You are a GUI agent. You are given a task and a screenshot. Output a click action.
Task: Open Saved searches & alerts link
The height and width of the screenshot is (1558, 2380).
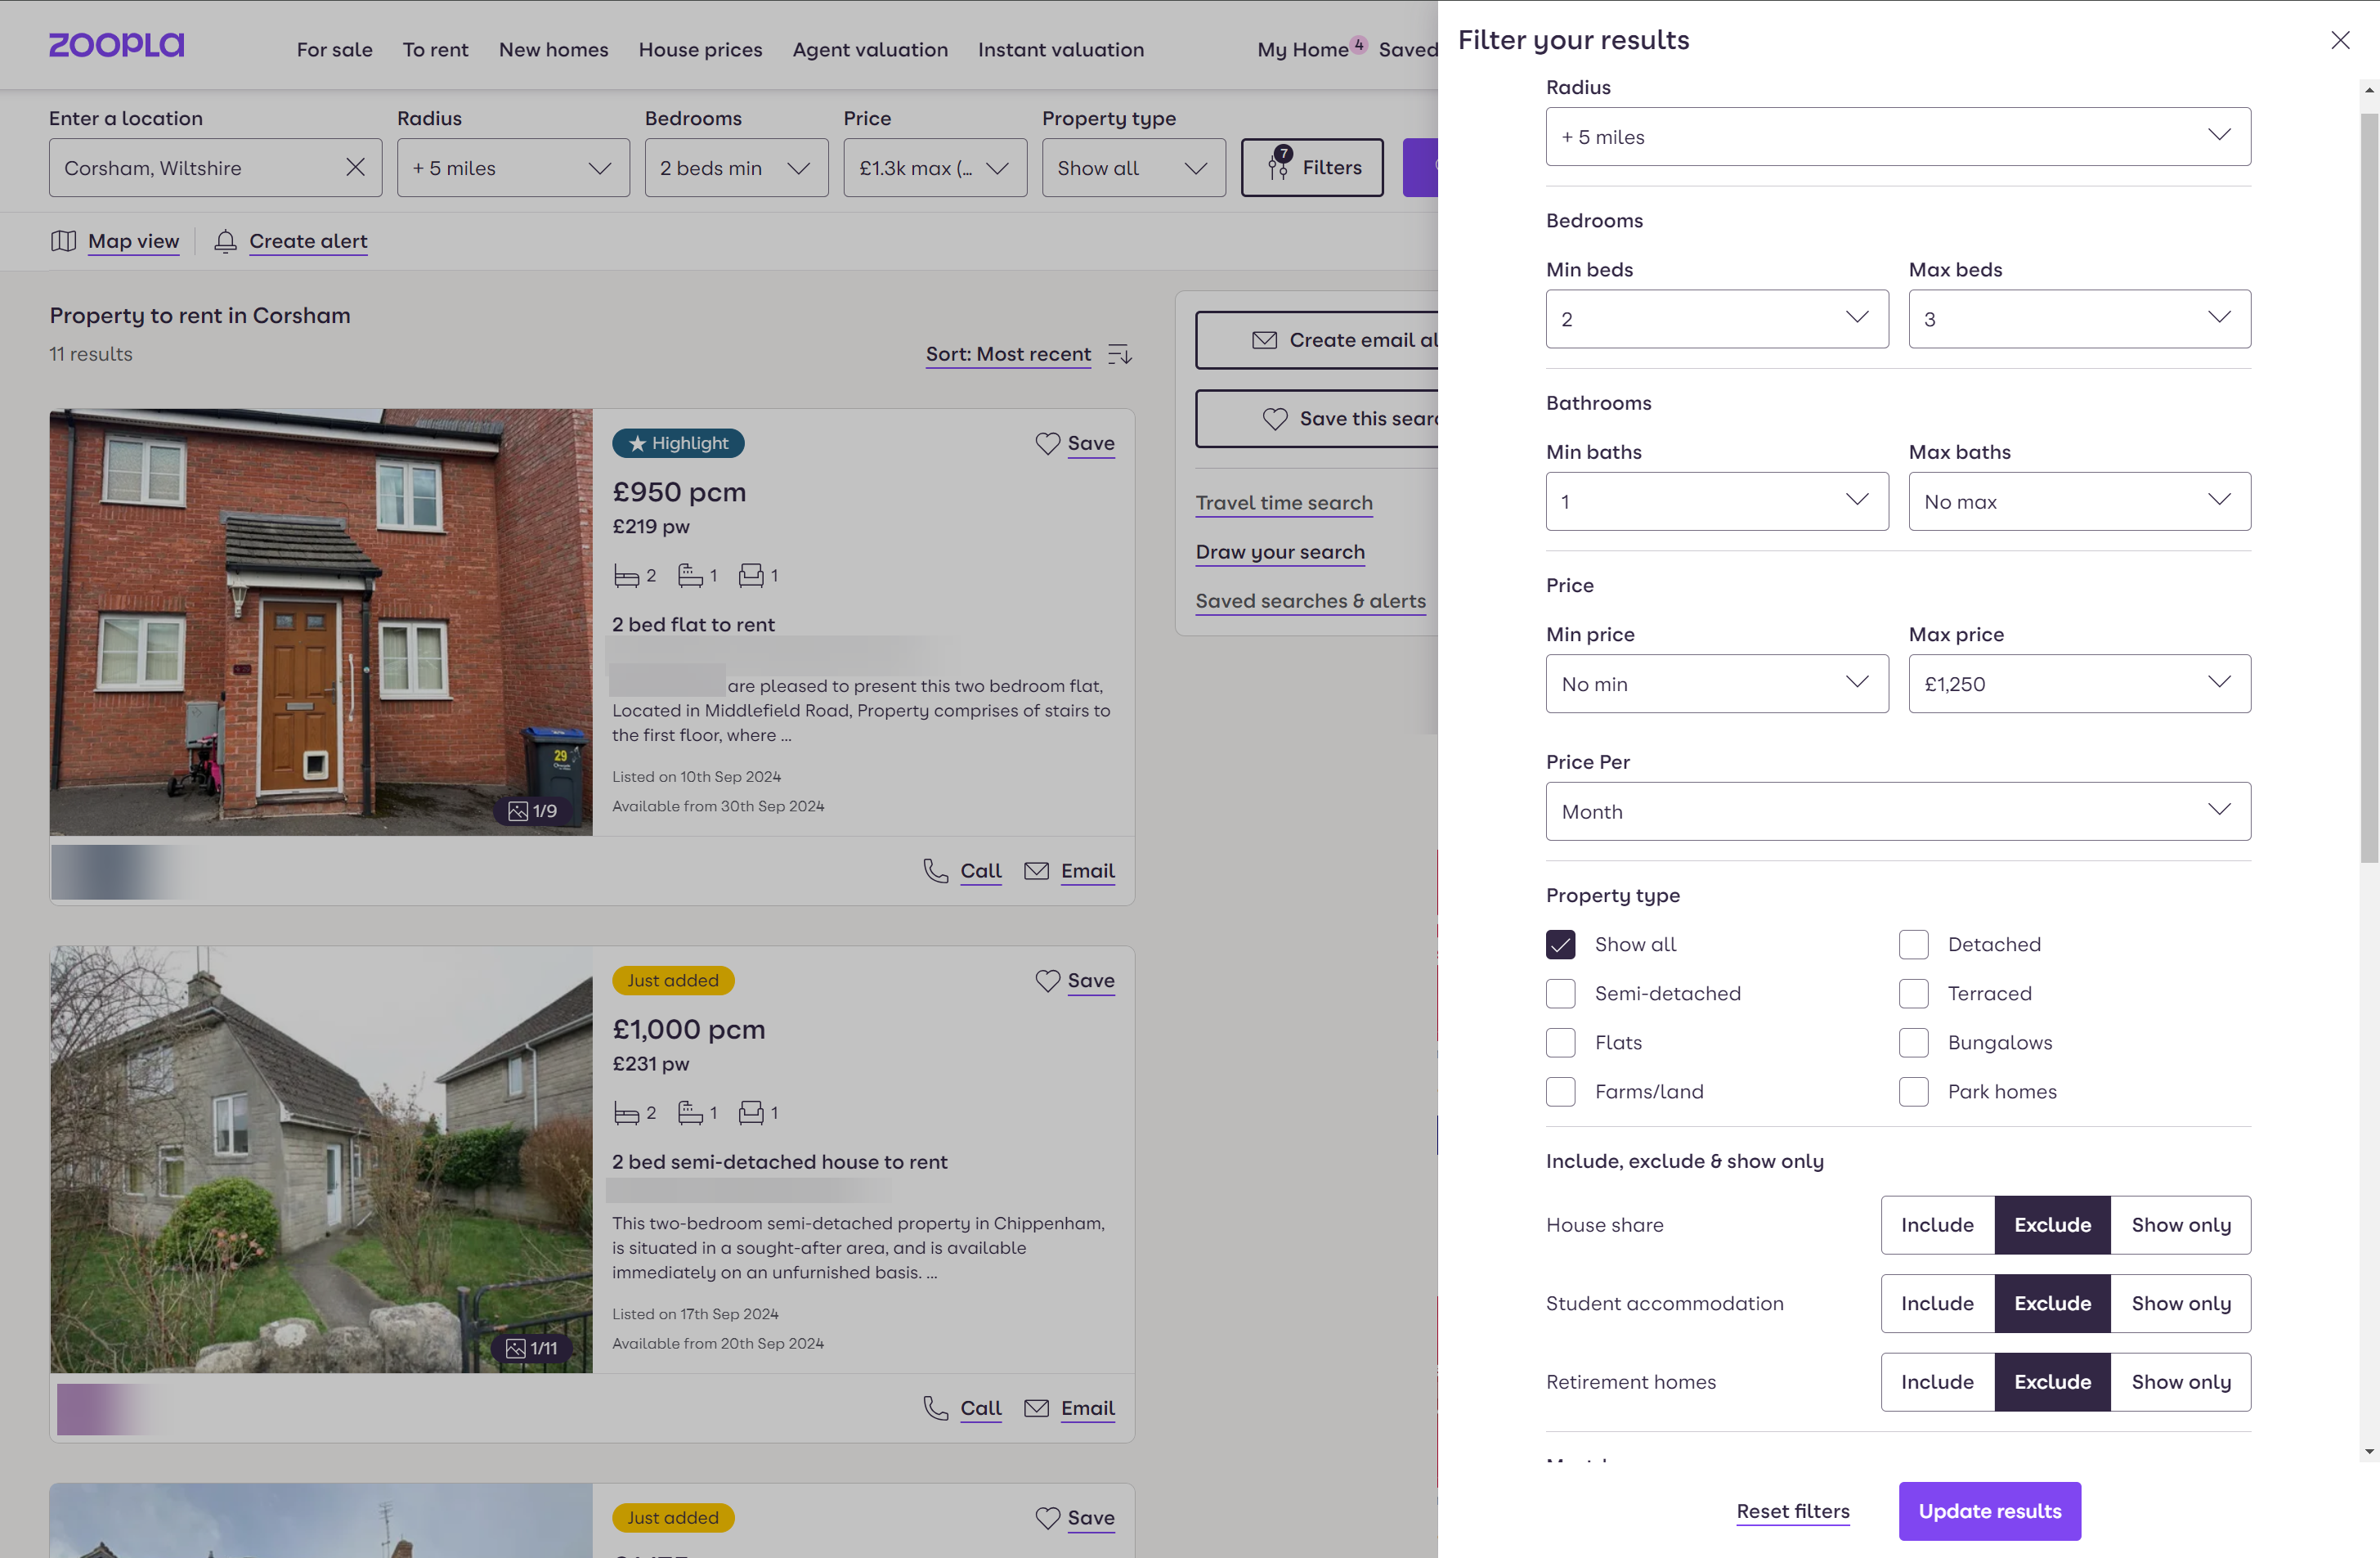click(x=1310, y=601)
